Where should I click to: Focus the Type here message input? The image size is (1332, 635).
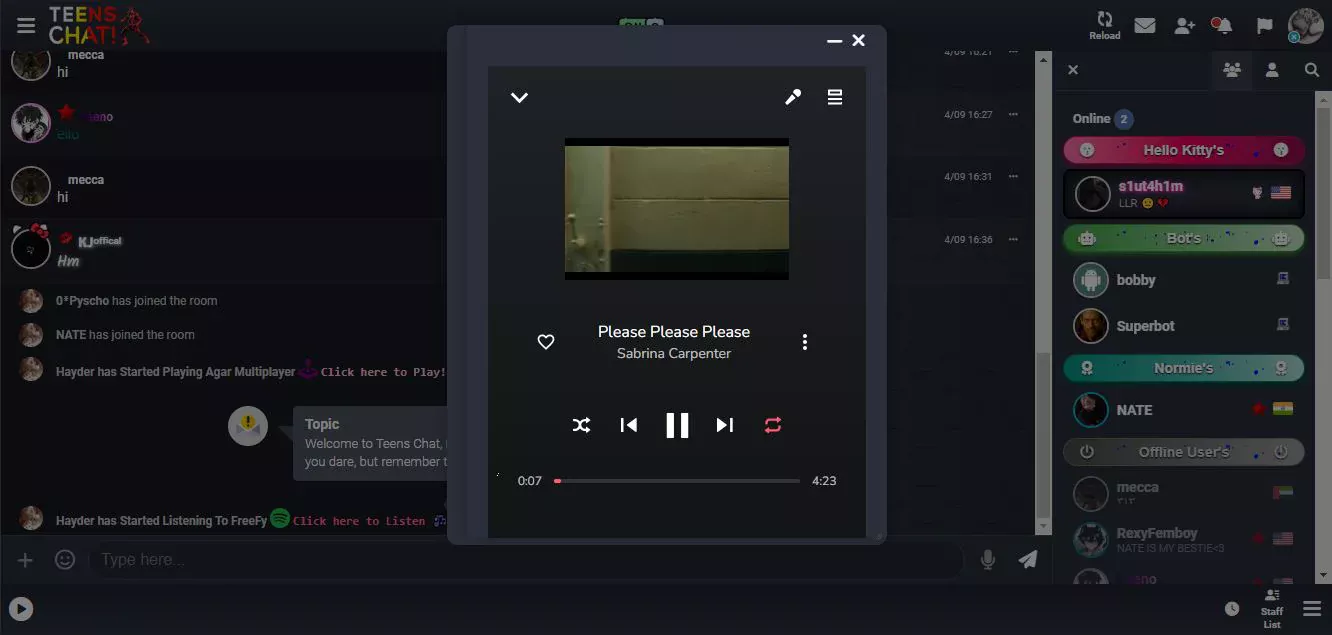click(x=525, y=560)
